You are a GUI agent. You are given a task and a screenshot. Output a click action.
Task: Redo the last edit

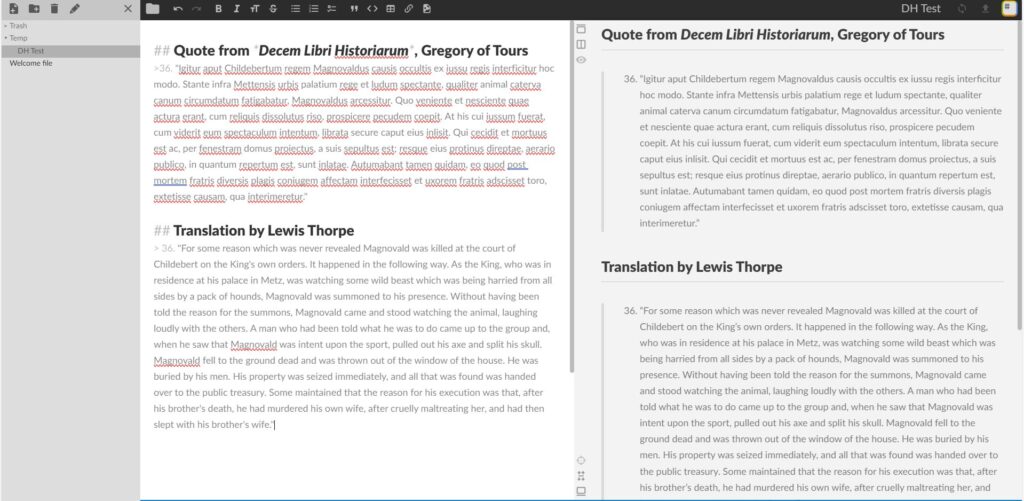[x=197, y=8]
